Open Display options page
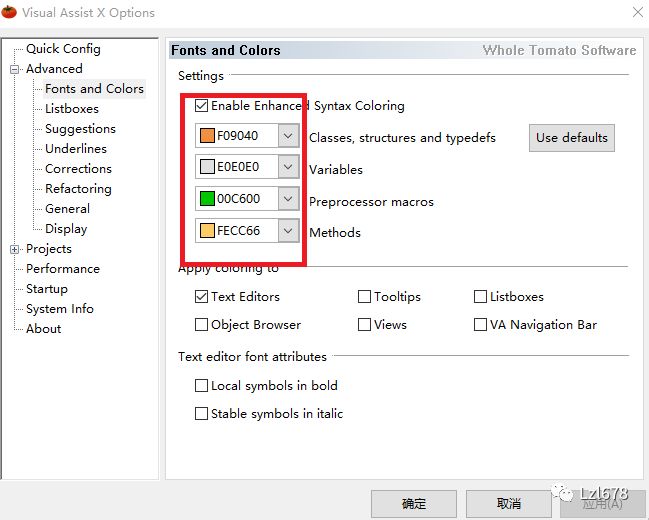Viewport: 649px width, 520px height. (66, 229)
